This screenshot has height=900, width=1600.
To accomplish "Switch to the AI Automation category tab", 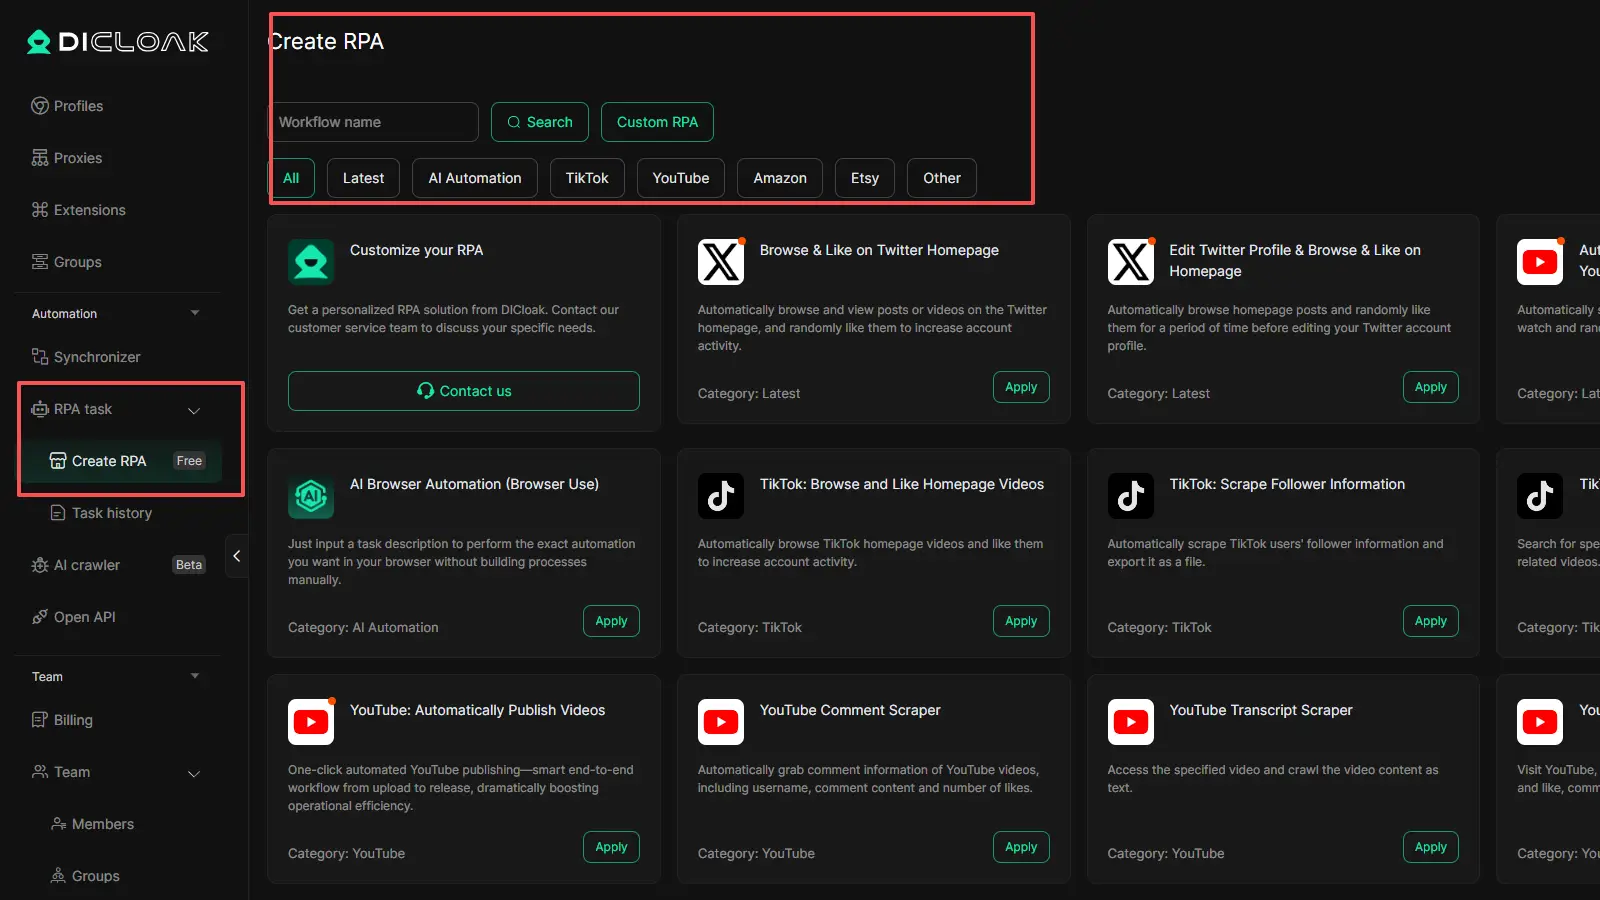I will [x=475, y=178].
